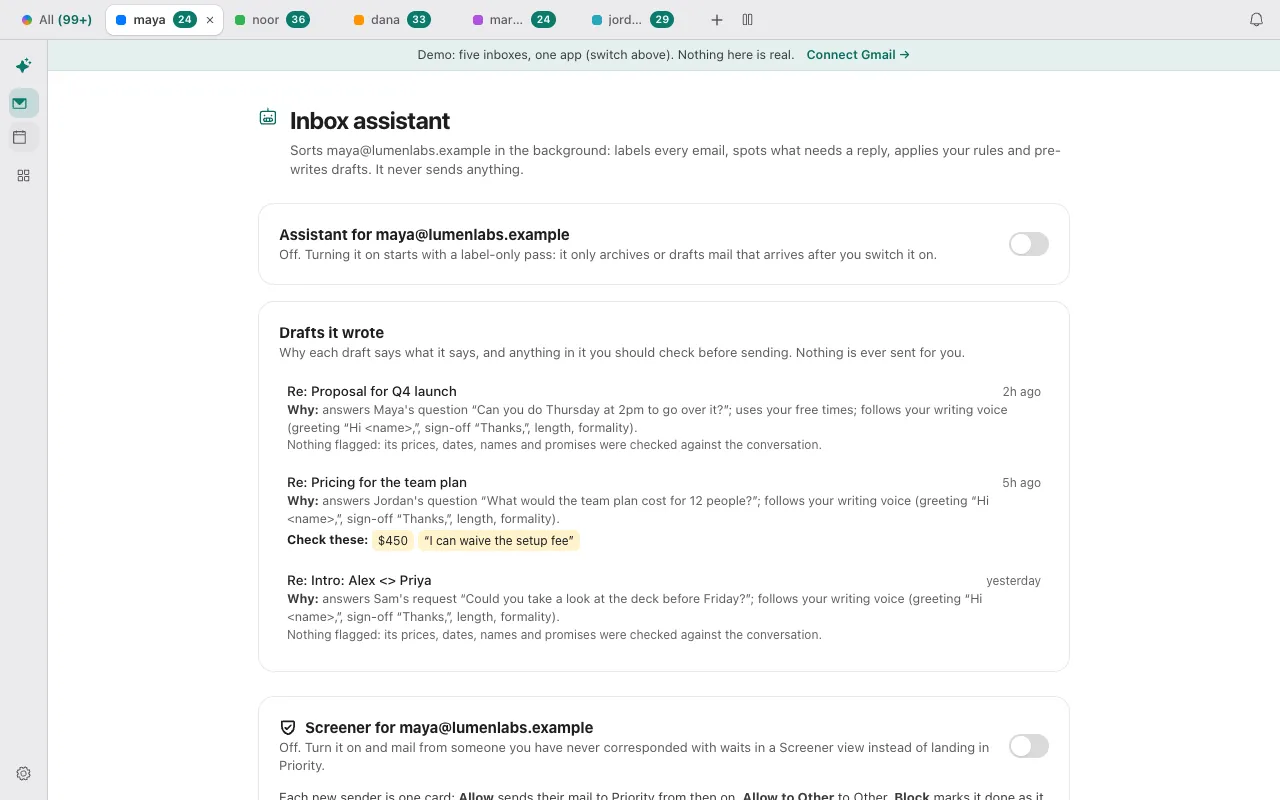The image size is (1280, 800).
Task: Open draft Re: Proposal for Q4 launch
Action: (x=664, y=417)
